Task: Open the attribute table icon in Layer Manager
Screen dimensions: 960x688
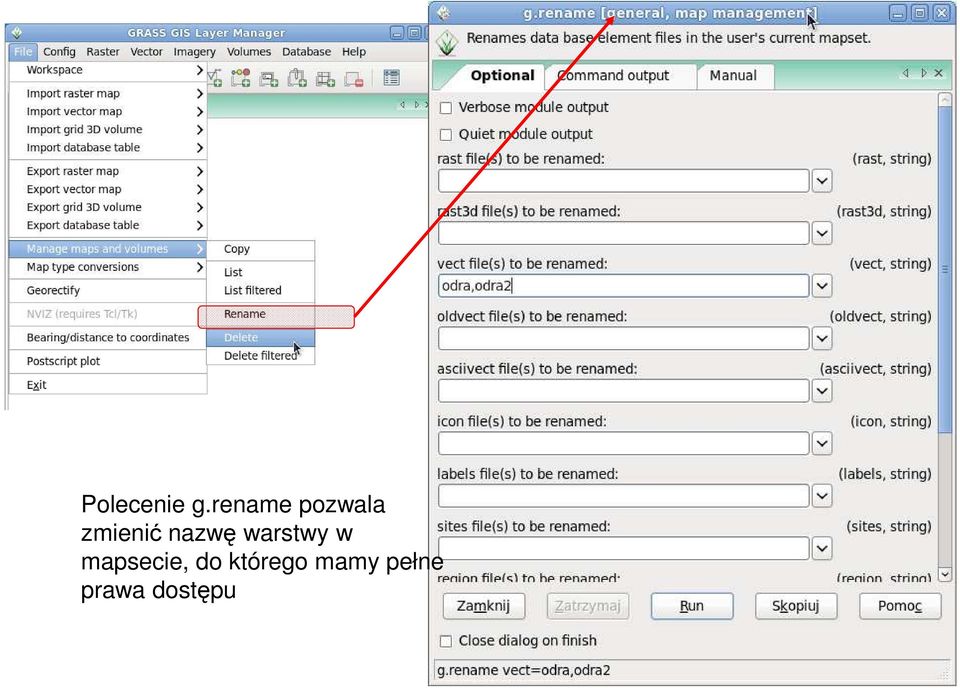Action: [x=391, y=78]
